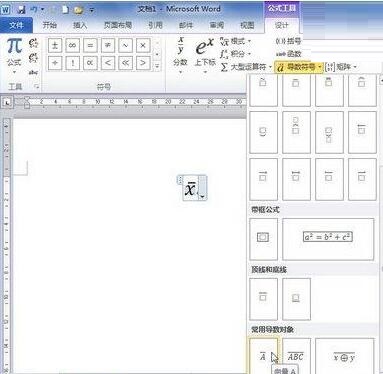
Task: Insert the infinity ∞ symbol
Action: 72,45
